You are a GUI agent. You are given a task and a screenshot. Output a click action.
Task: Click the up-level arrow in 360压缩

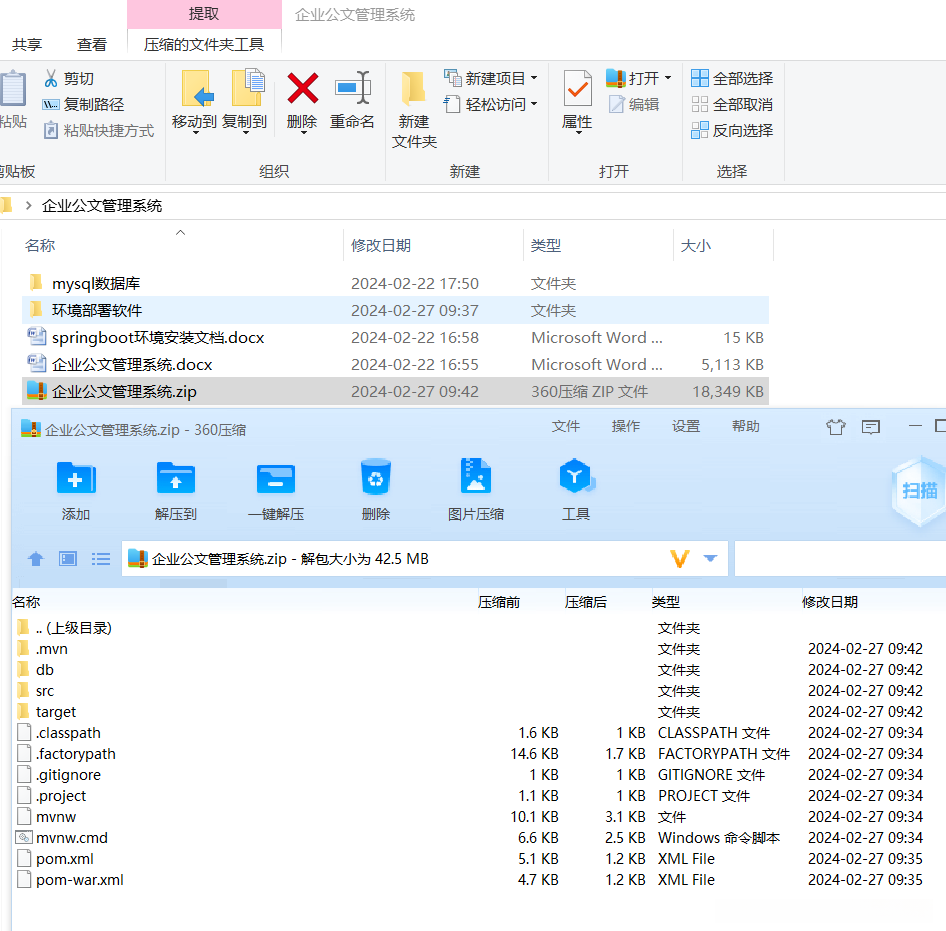tap(36, 559)
